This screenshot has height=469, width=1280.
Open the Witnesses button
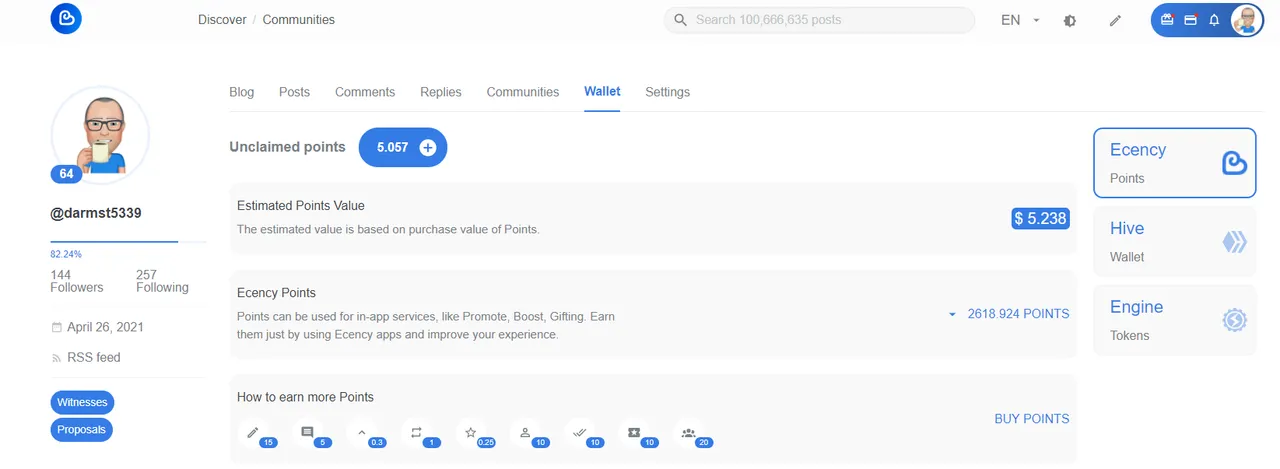pyautogui.click(x=82, y=403)
